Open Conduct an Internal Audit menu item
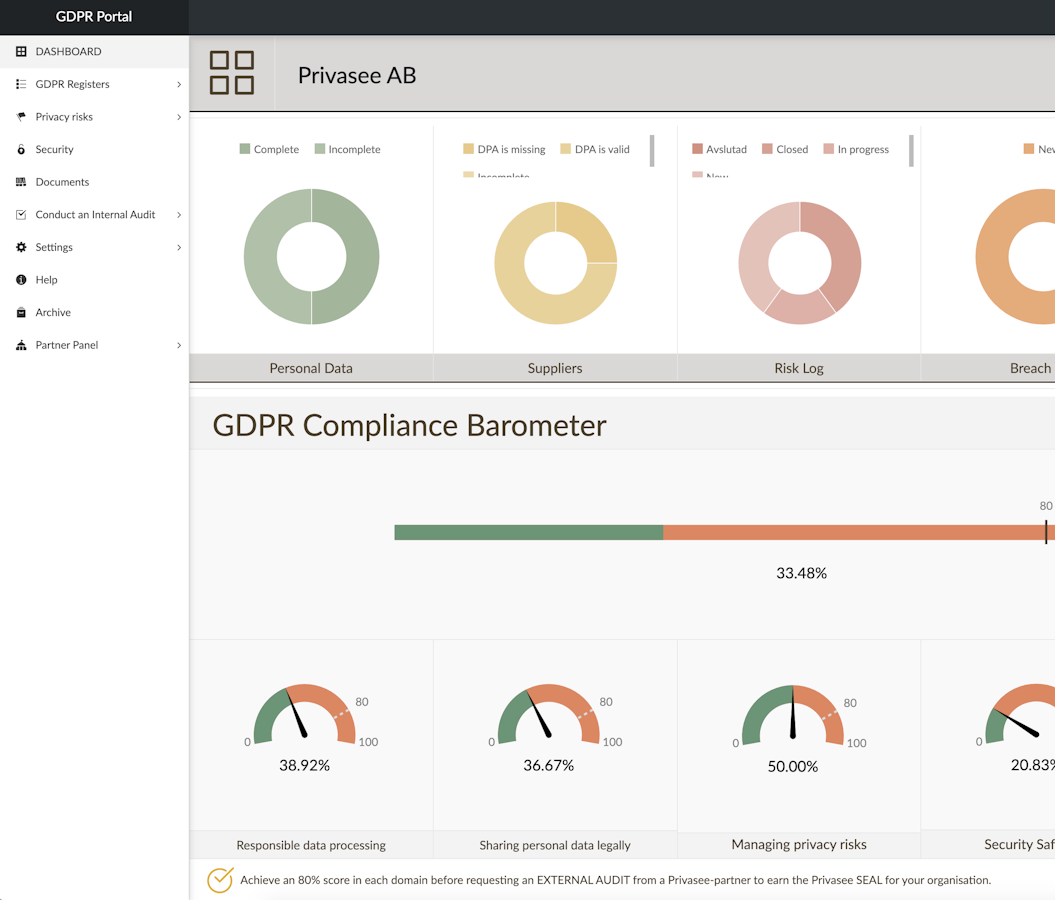This screenshot has width=1055, height=900. [x=95, y=215]
